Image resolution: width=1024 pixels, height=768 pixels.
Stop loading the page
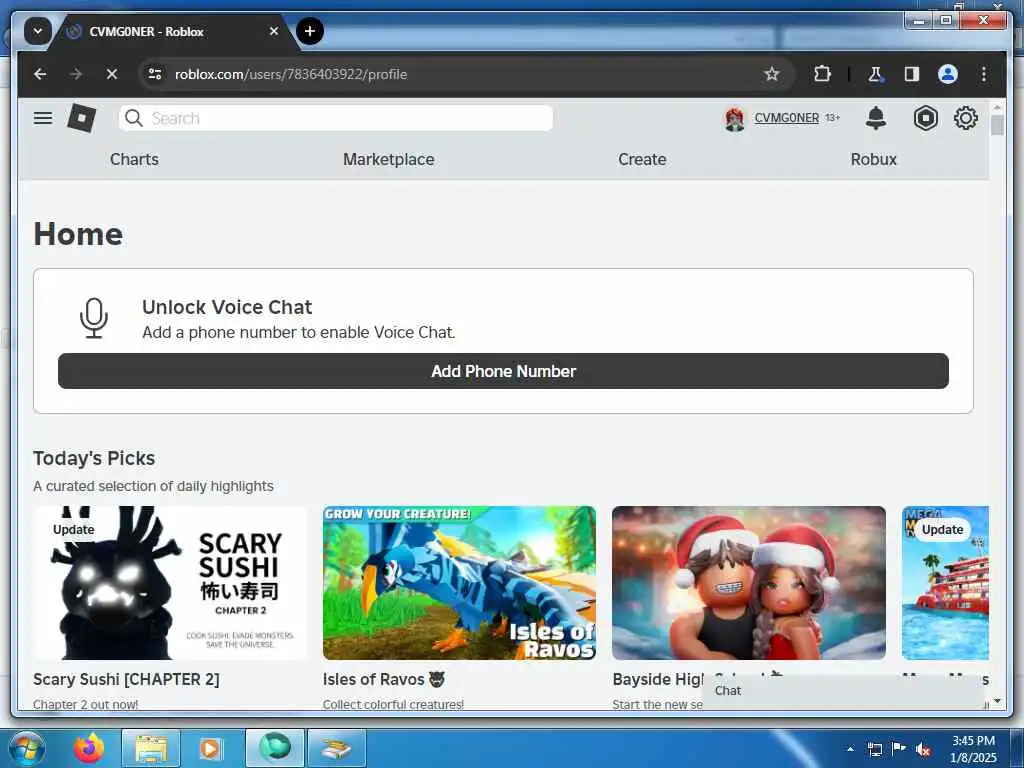(x=112, y=74)
